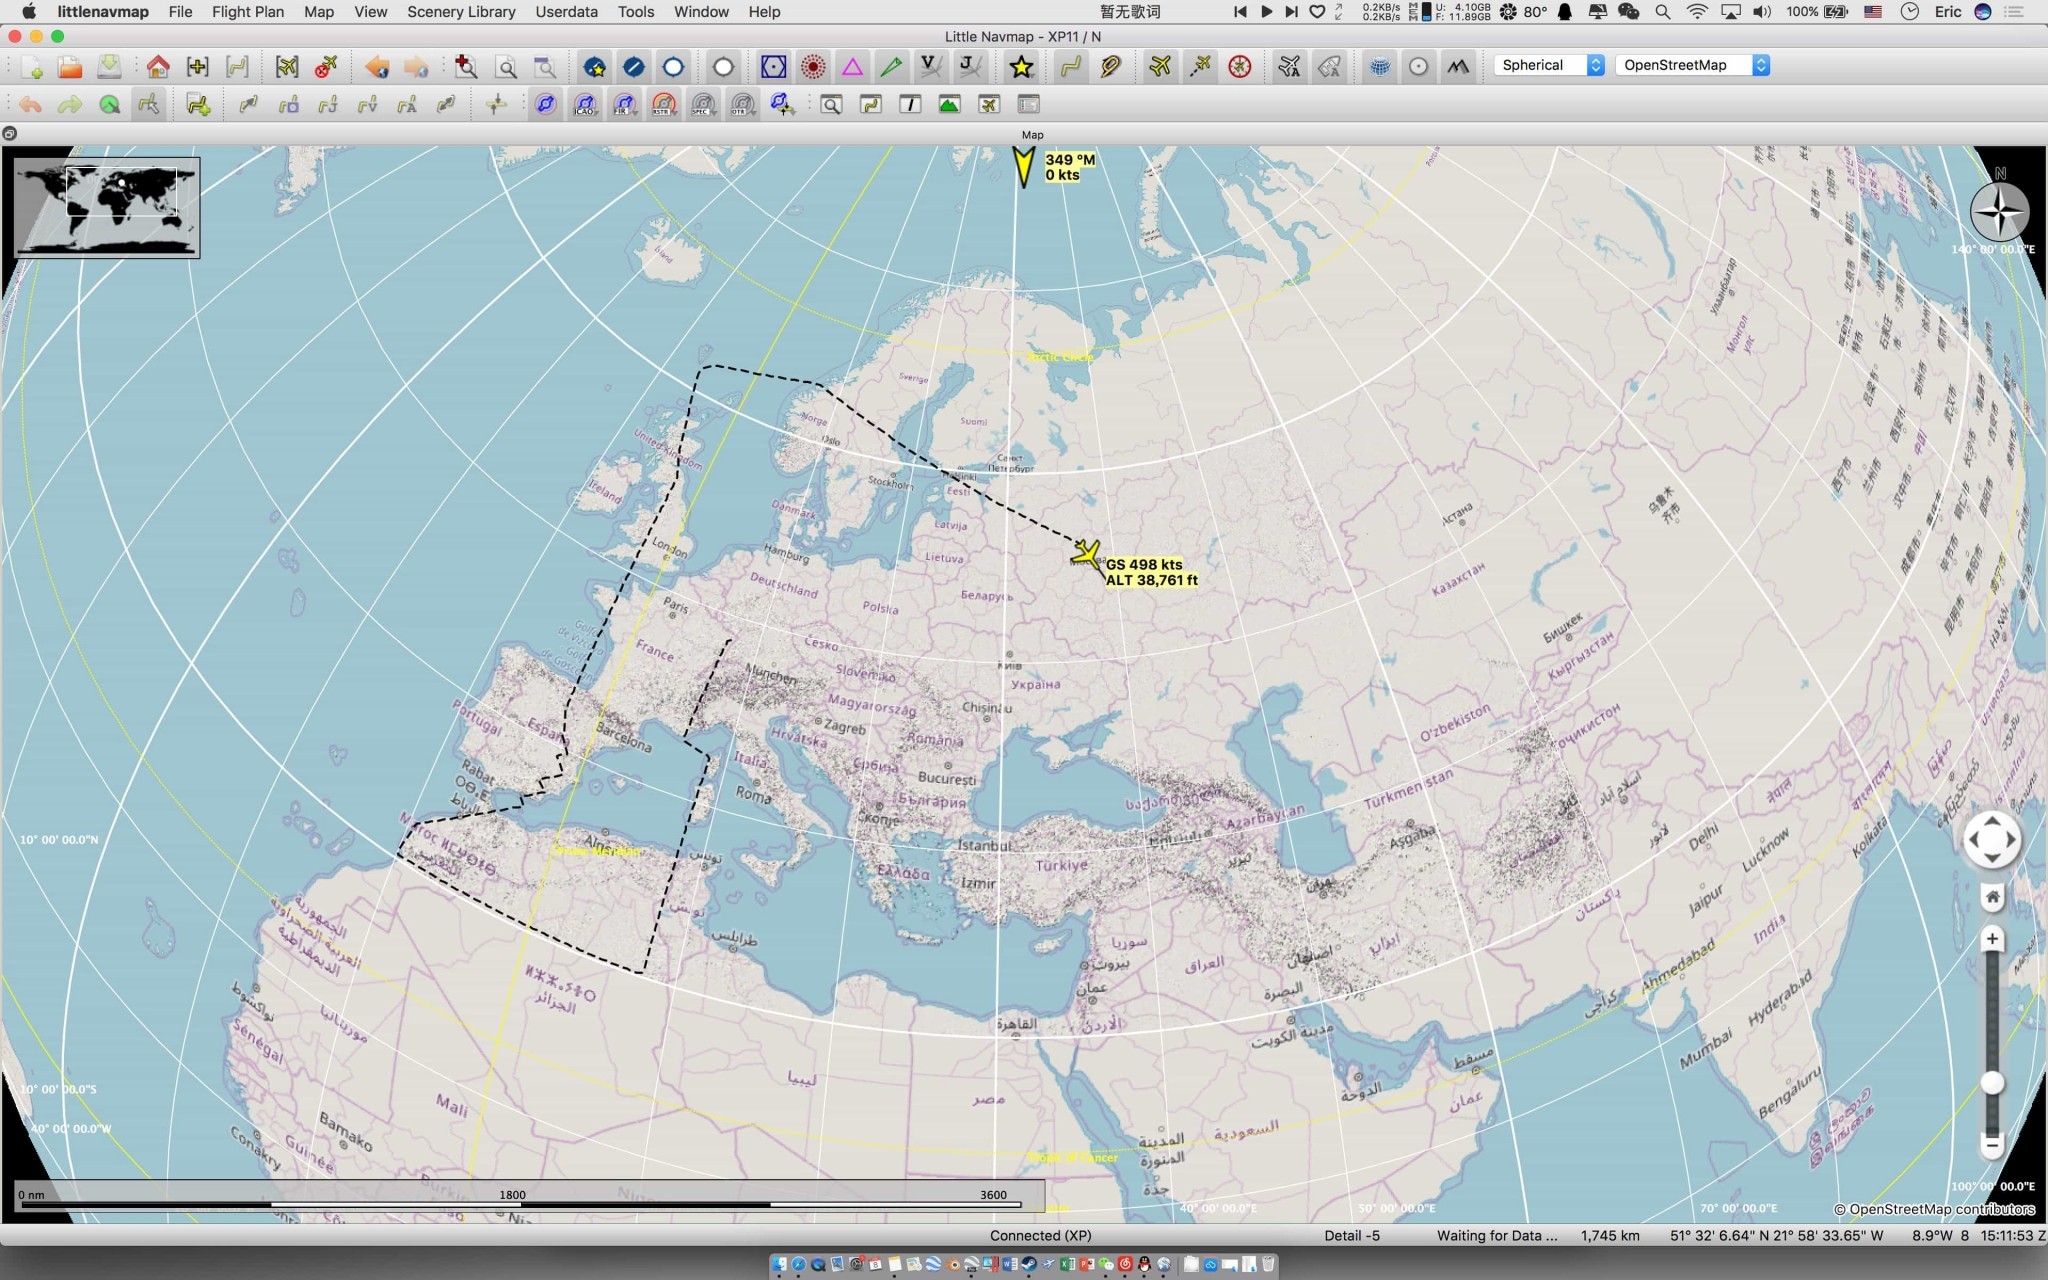
Task: Click map zoom out minus button
Action: 1992,1144
